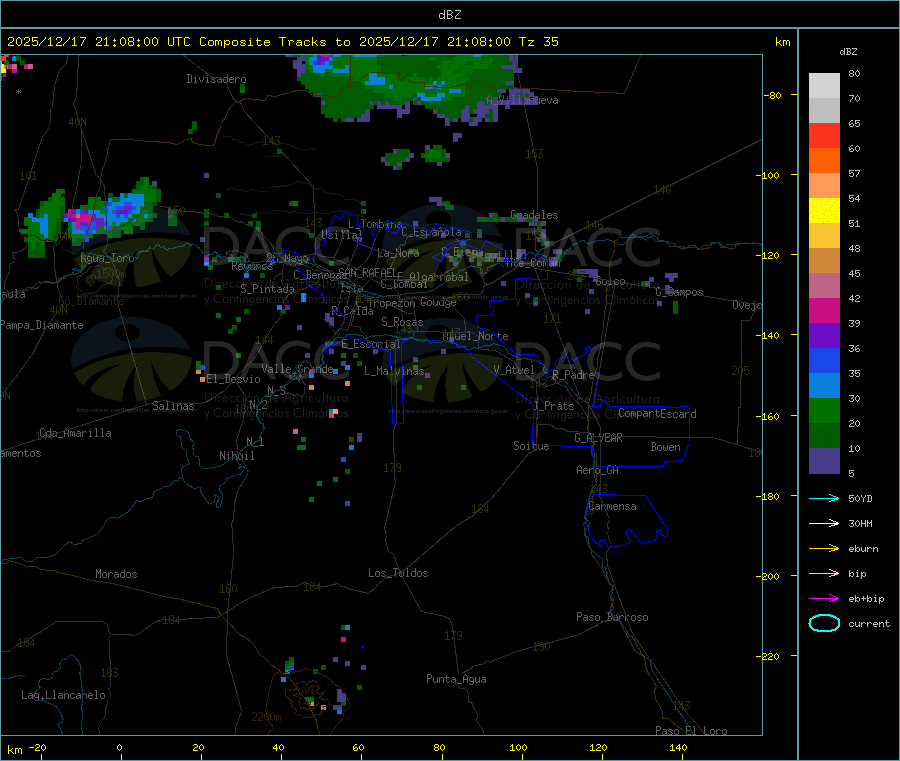Click the '100' tick on horizontal km axis
The height and width of the screenshot is (761, 900).
[518, 748]
